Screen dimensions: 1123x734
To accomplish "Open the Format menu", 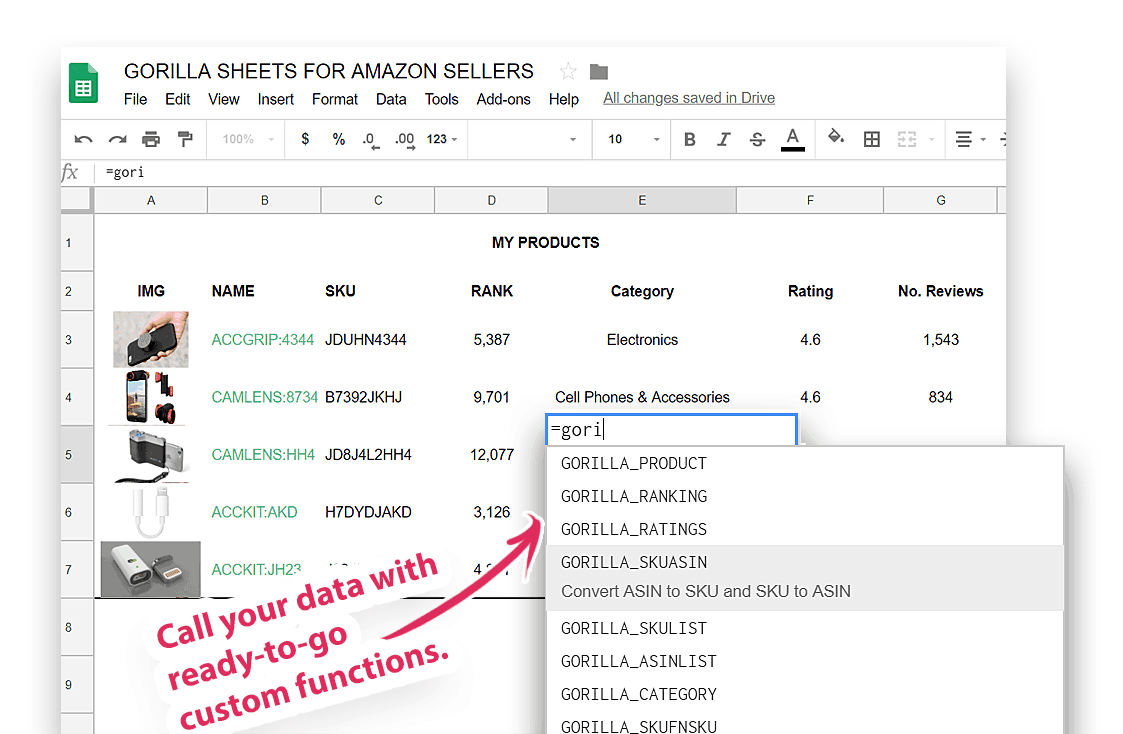I will (x=334, y=99).
